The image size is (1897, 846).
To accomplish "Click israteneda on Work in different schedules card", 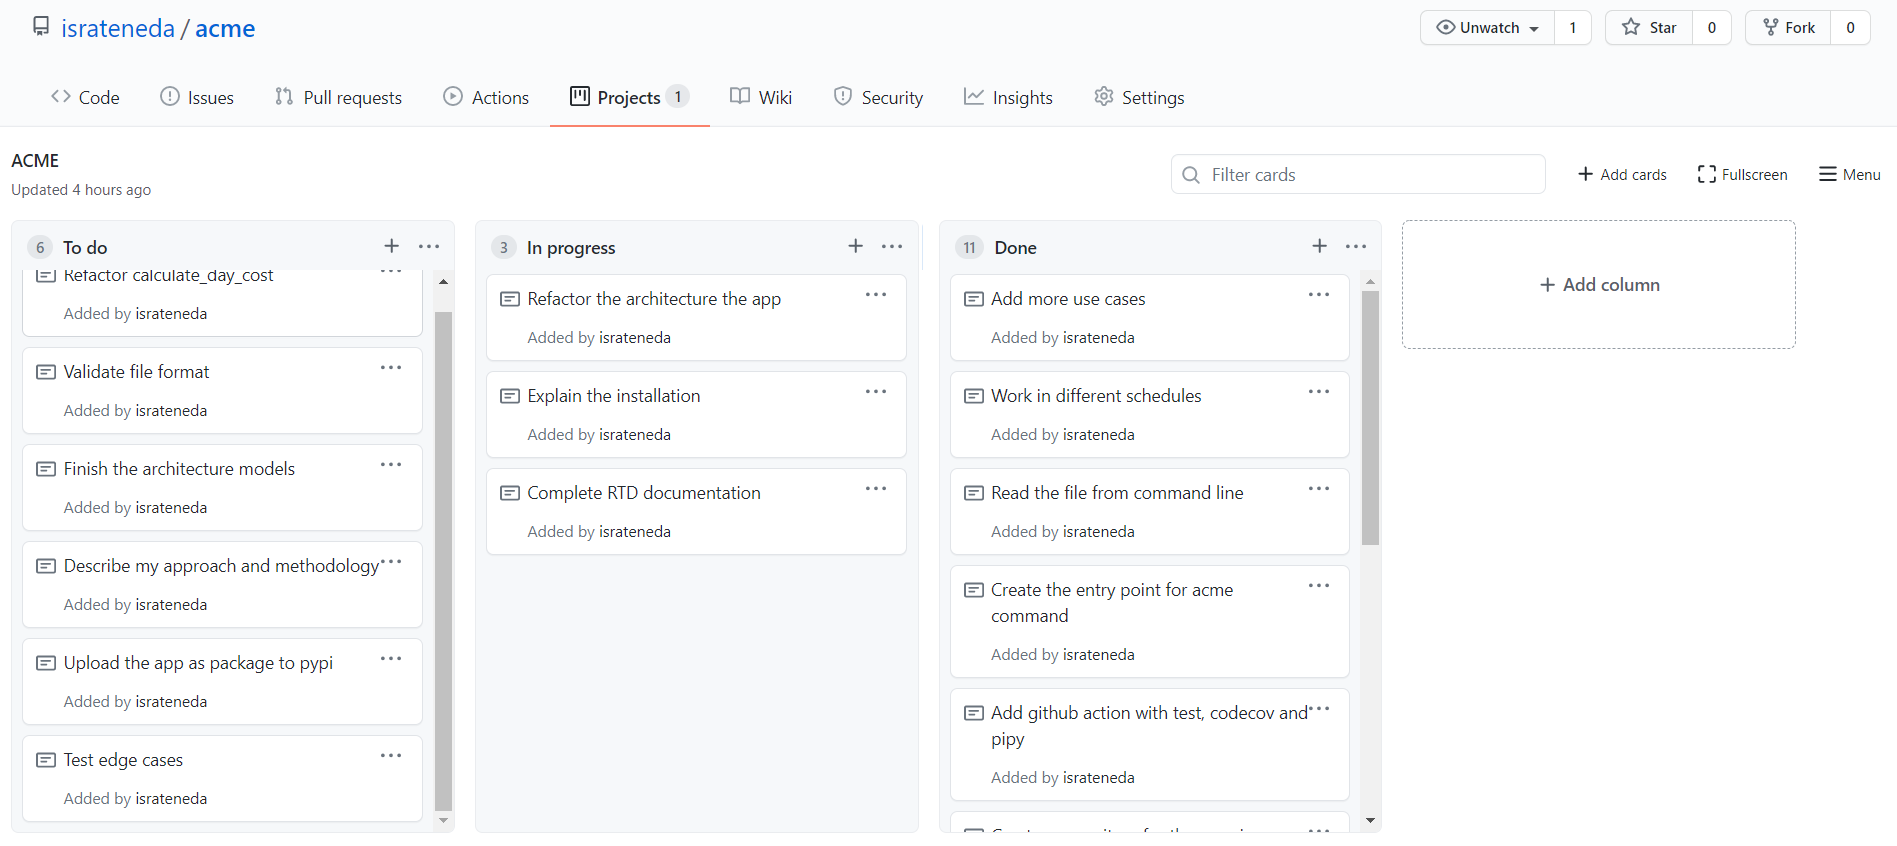I will tap(1098, 434).
